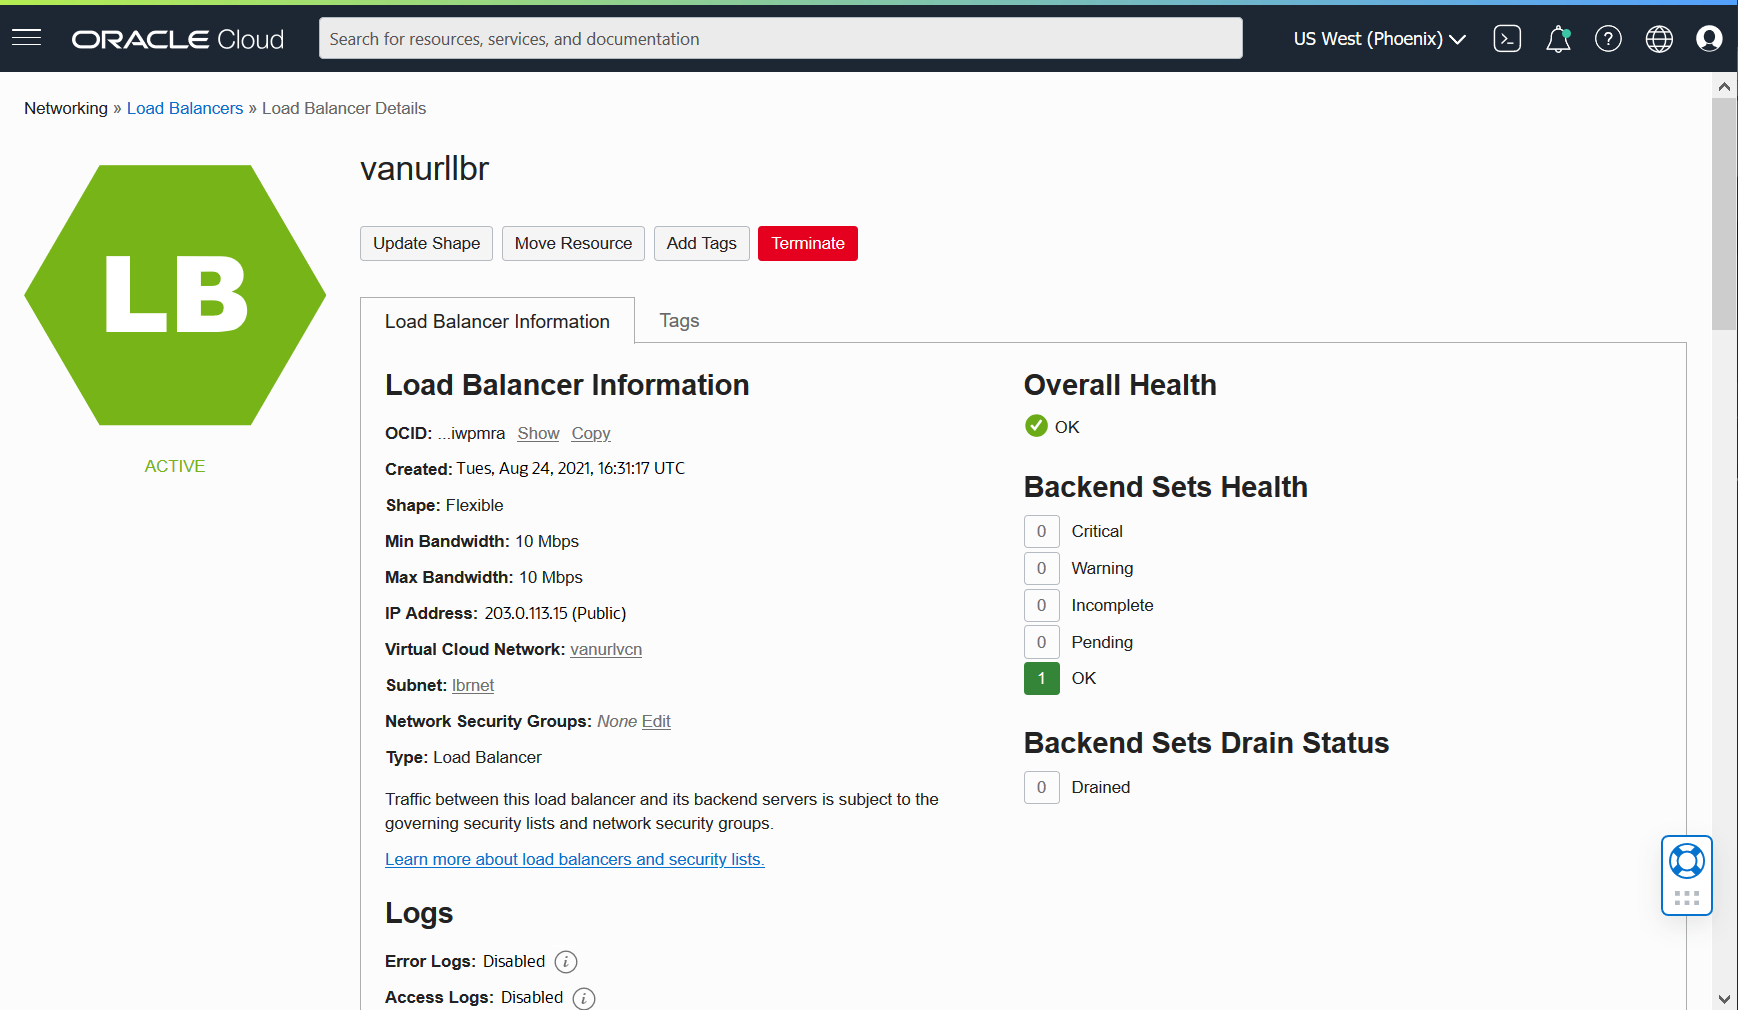Click the Oracle Cloud logo
The width and height of the screenshot is (1738, 1010).
pos(176,38)
